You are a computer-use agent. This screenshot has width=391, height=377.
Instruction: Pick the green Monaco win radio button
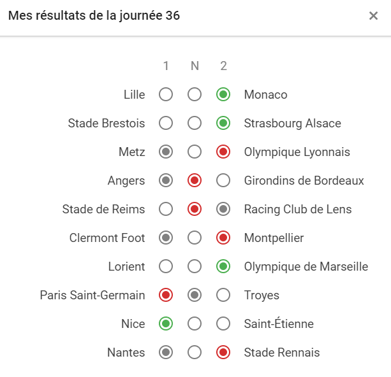[x=223, y=95]
